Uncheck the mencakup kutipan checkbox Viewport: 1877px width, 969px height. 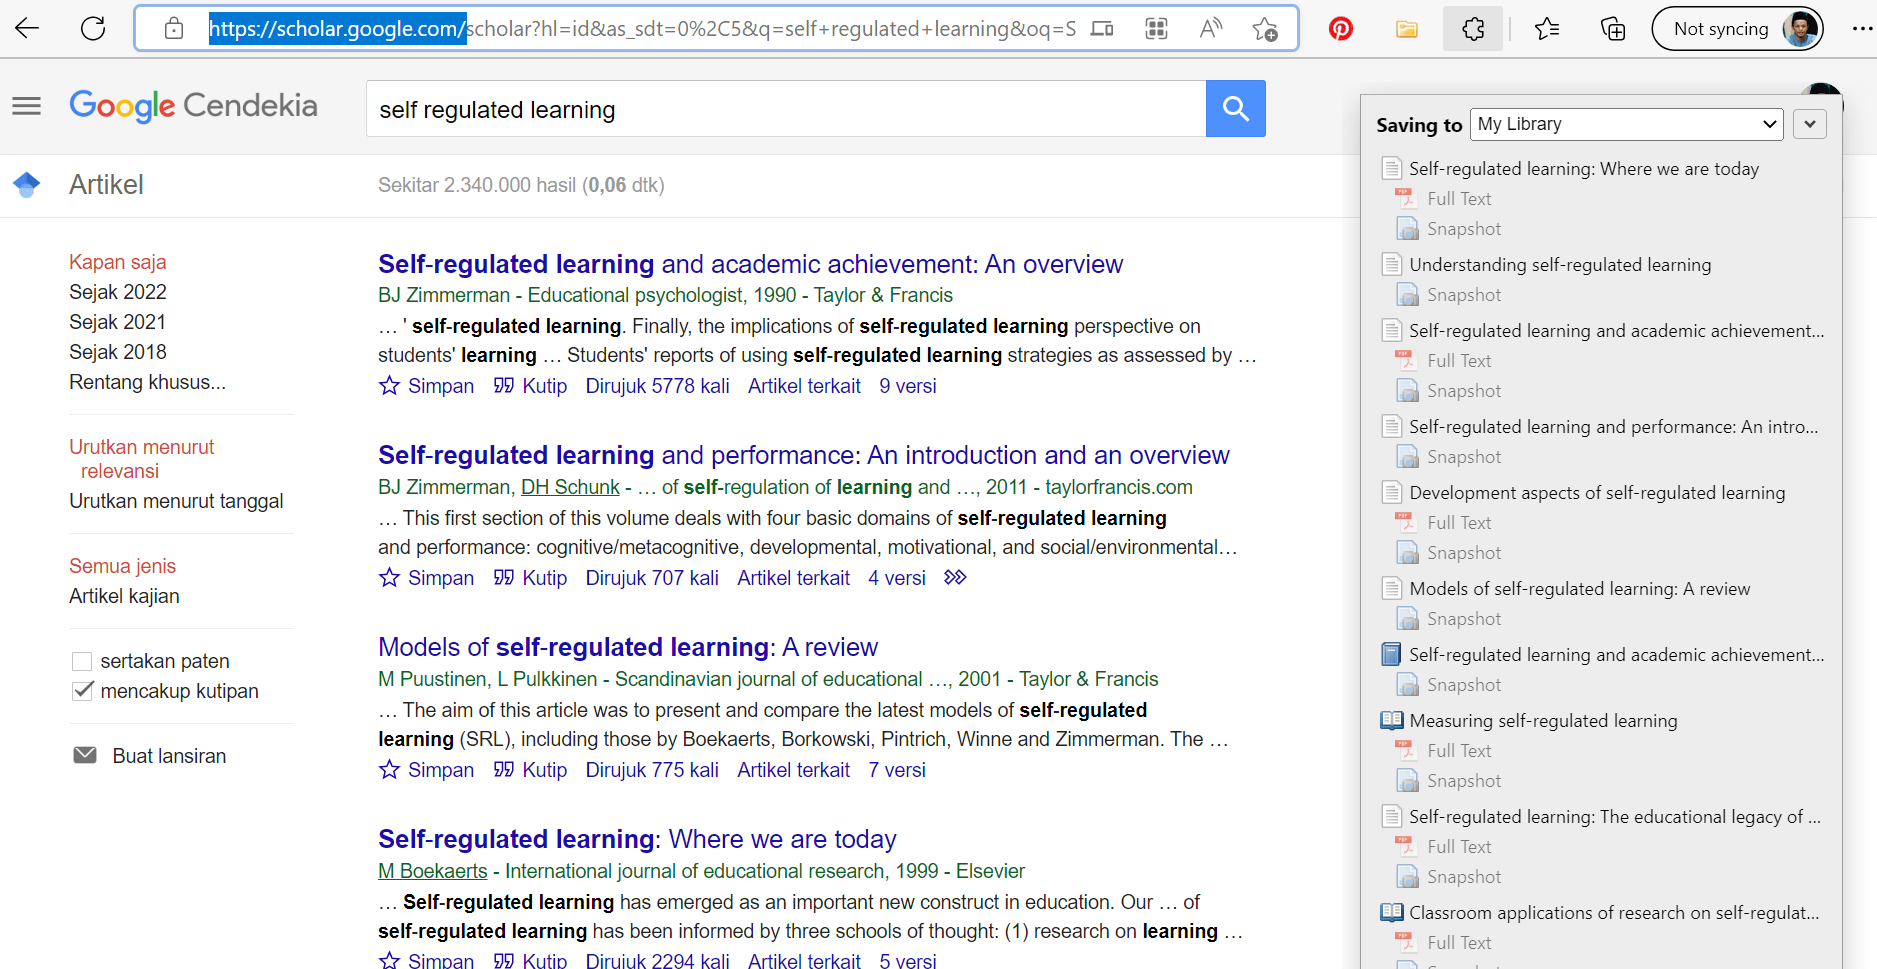(x=83, y=691)
